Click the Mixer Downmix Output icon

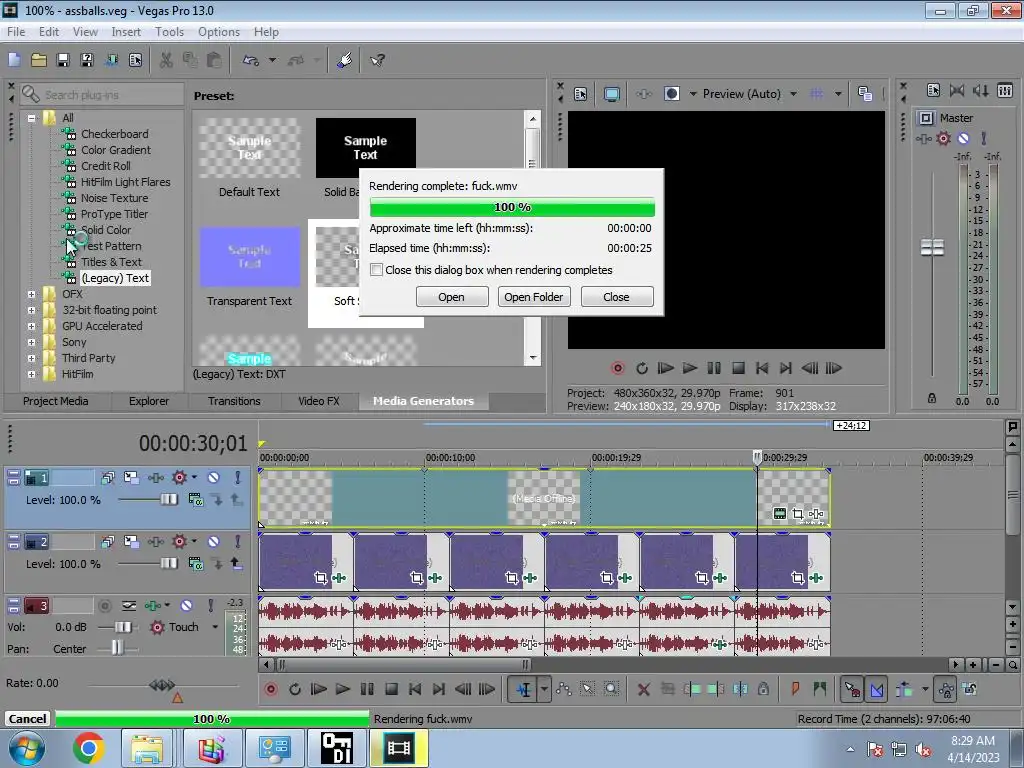[x=957, y=90]
